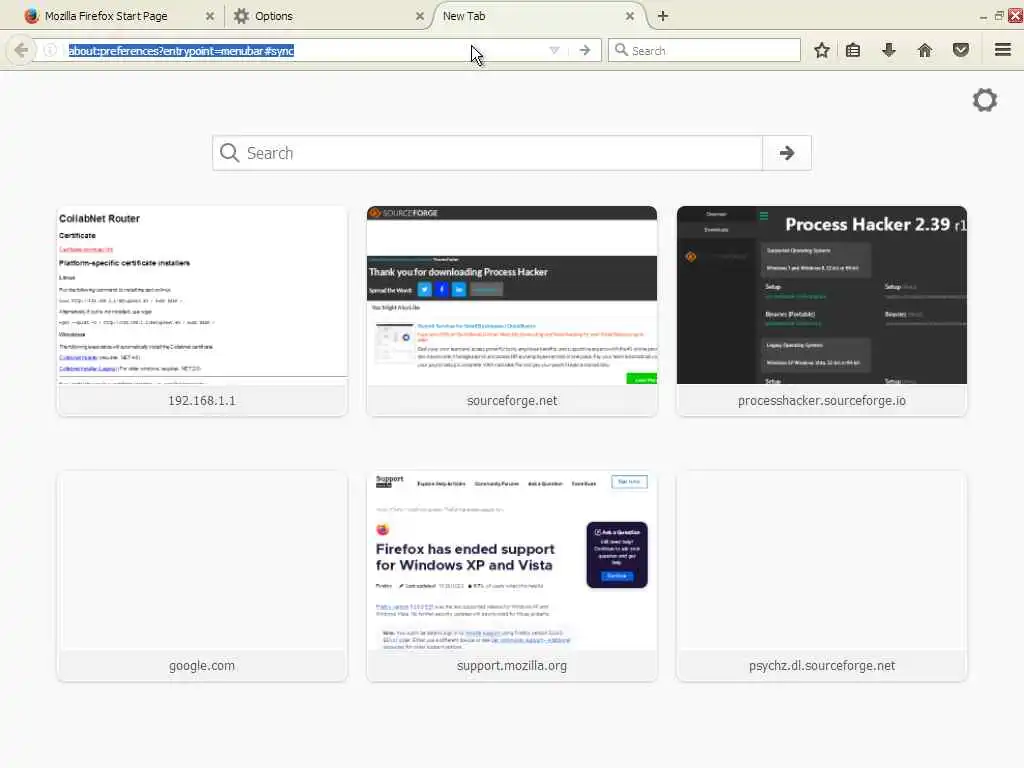1024x768 pixels.
Task: Open the google.com tile
Action: click(202, 576)
